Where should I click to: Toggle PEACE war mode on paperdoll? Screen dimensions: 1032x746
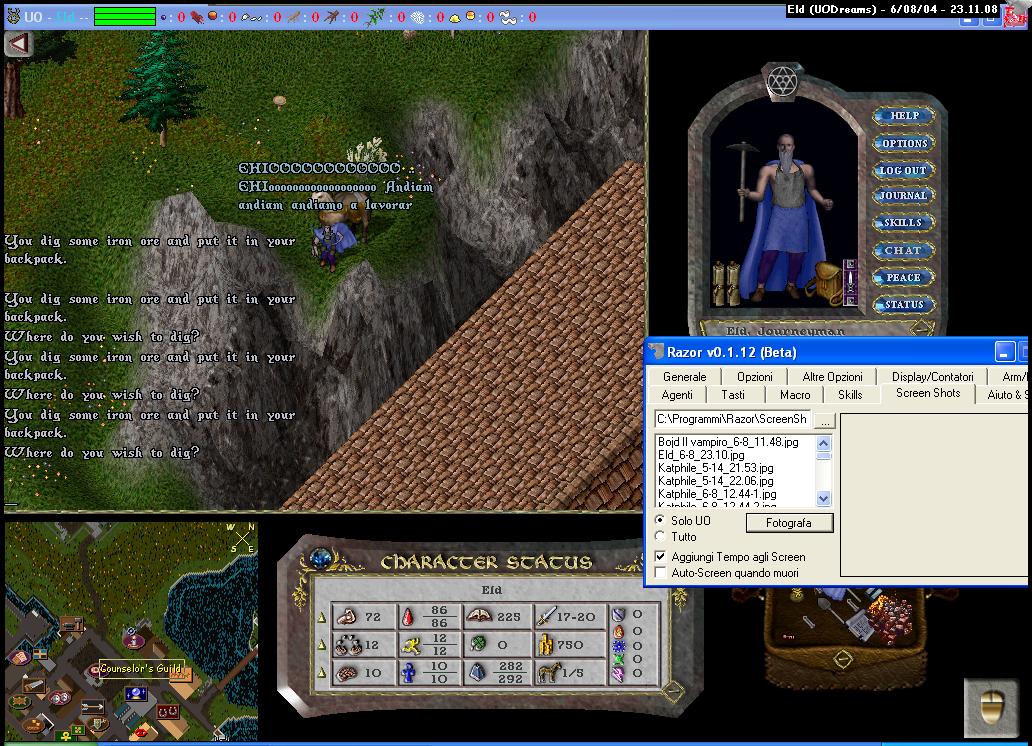pyautogui.click(x=903, y=277)
